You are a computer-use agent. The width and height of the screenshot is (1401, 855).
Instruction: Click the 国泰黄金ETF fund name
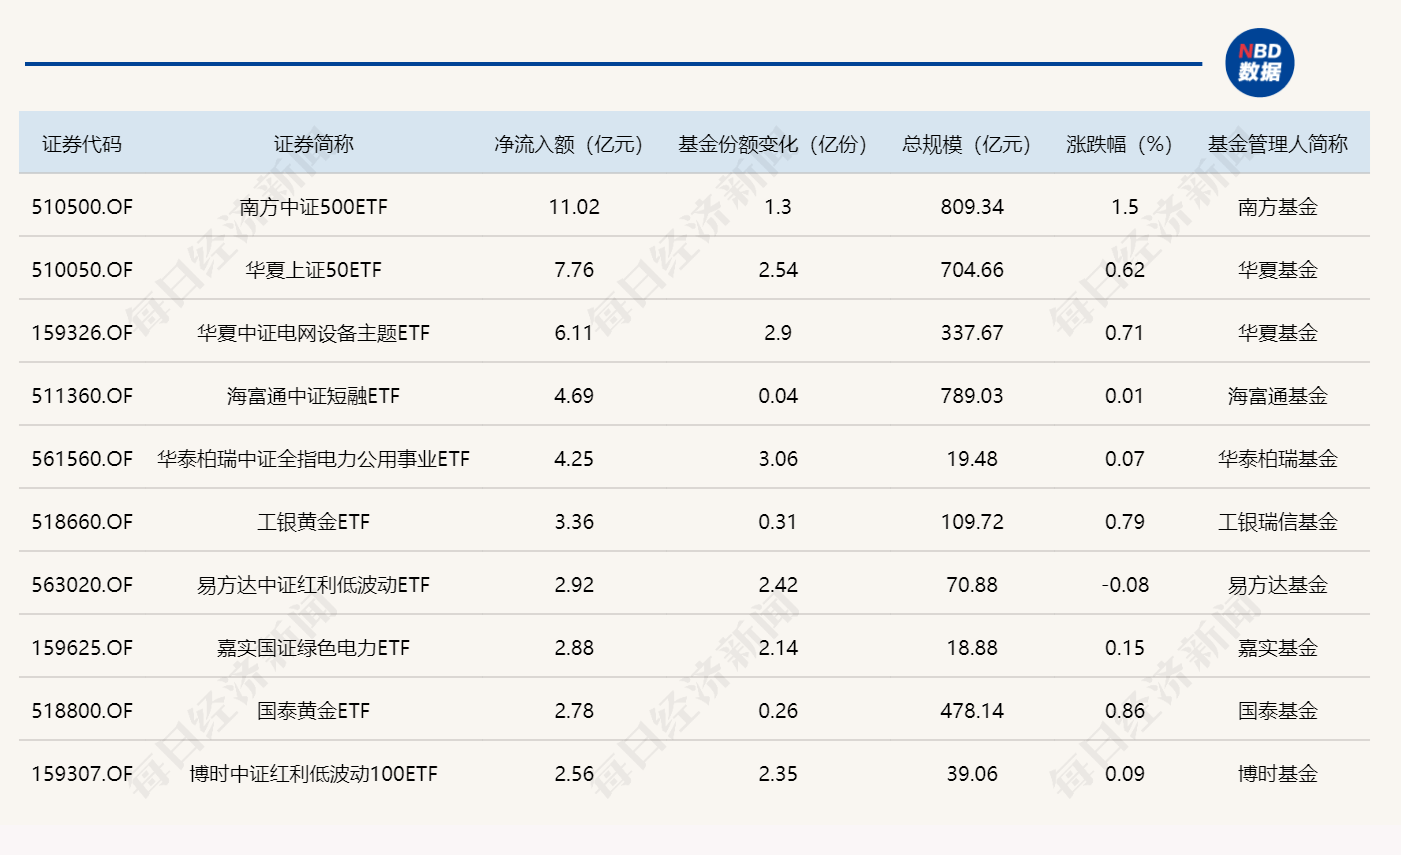click(313, 711)
